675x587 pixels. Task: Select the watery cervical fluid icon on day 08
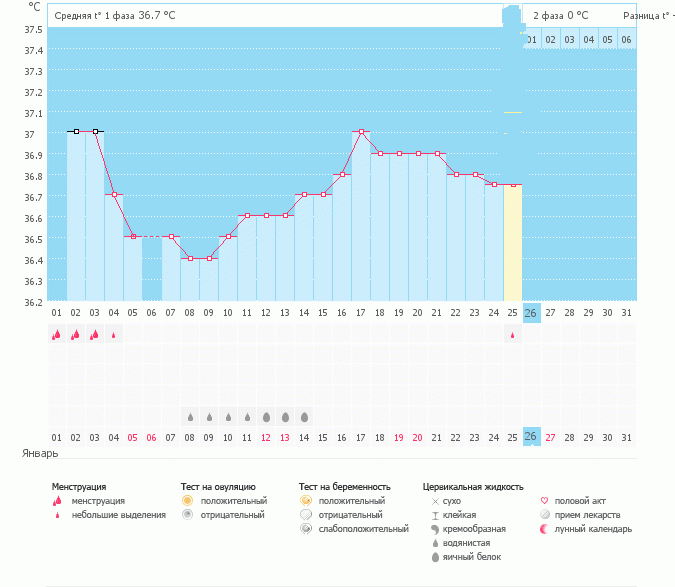point(190,416)
